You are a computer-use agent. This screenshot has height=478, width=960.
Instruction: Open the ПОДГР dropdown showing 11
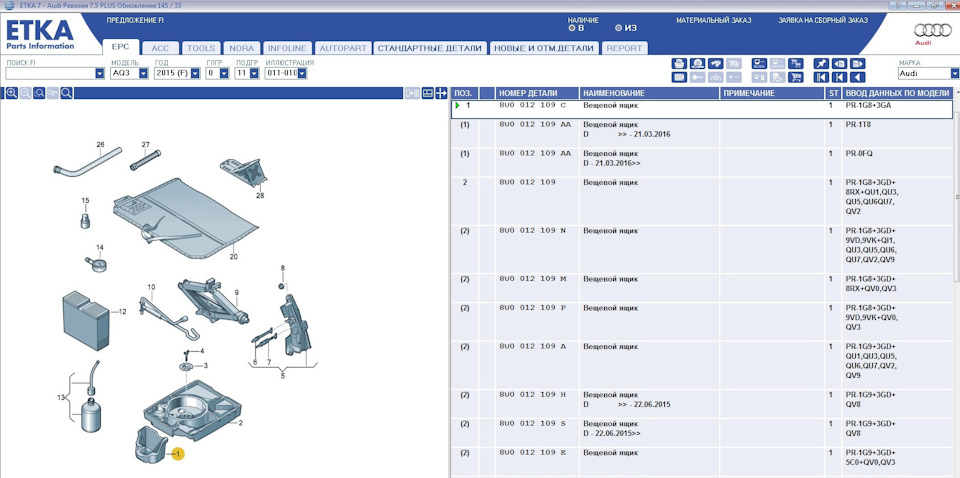point(253,73)
